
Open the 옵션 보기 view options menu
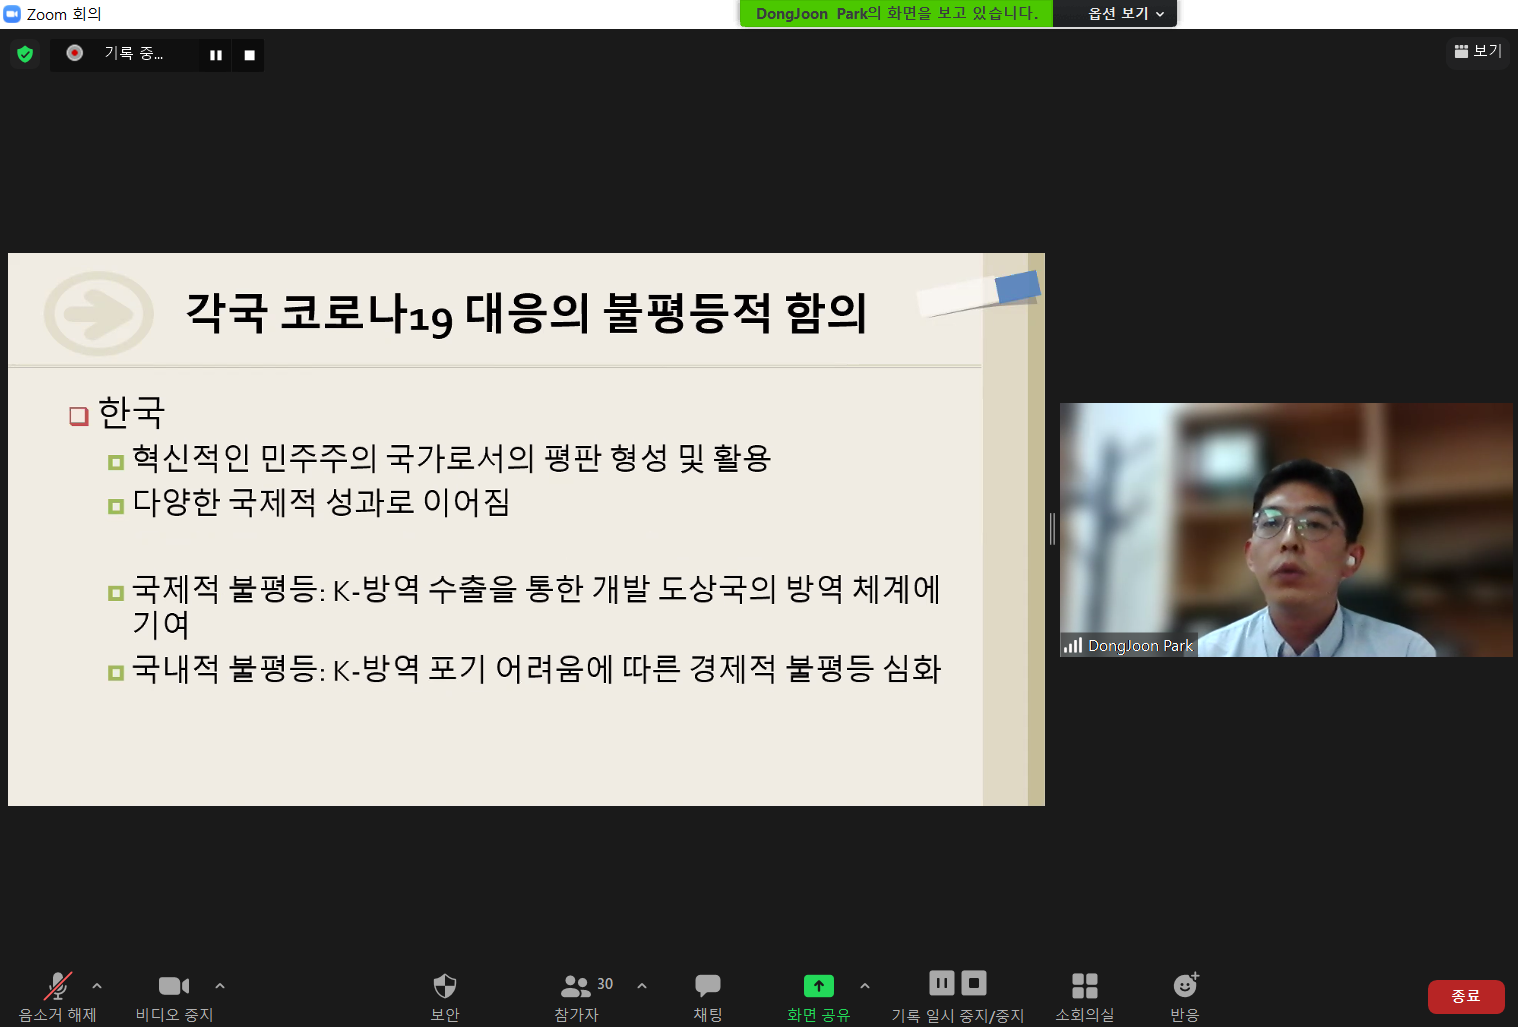click(1125, 14)
